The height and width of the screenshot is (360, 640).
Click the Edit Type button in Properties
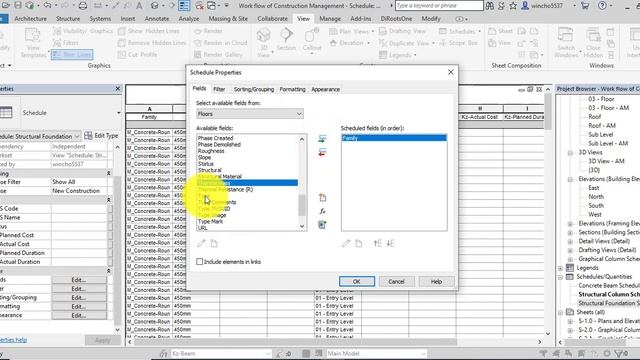coord(101,136)
